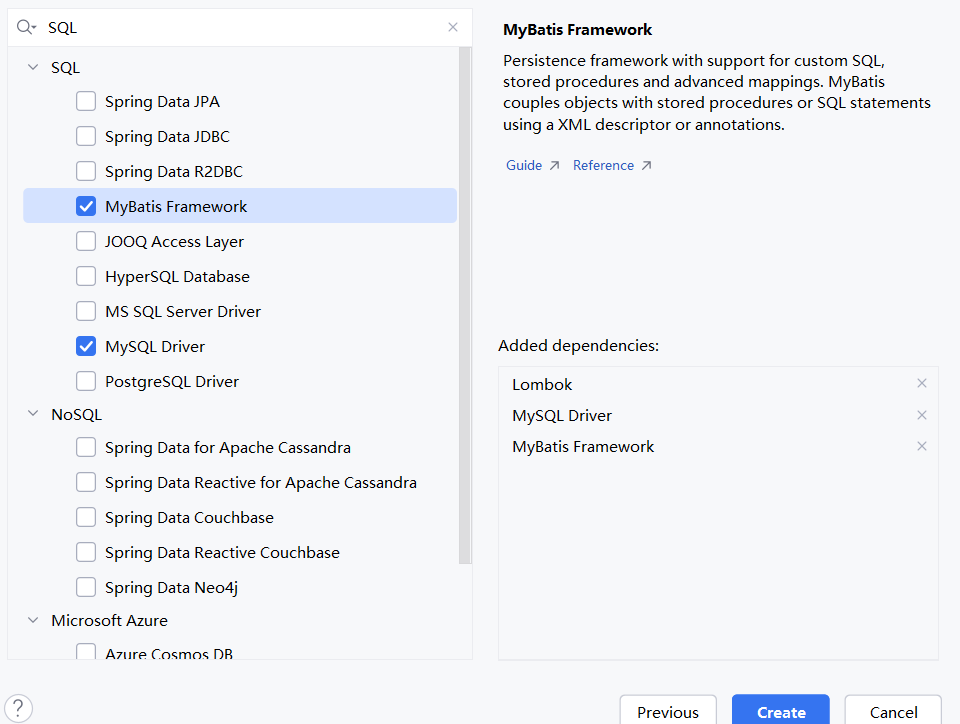
Task: Click the Guide external link arrow
Action: pyautogui.click(x=554, y=166)
